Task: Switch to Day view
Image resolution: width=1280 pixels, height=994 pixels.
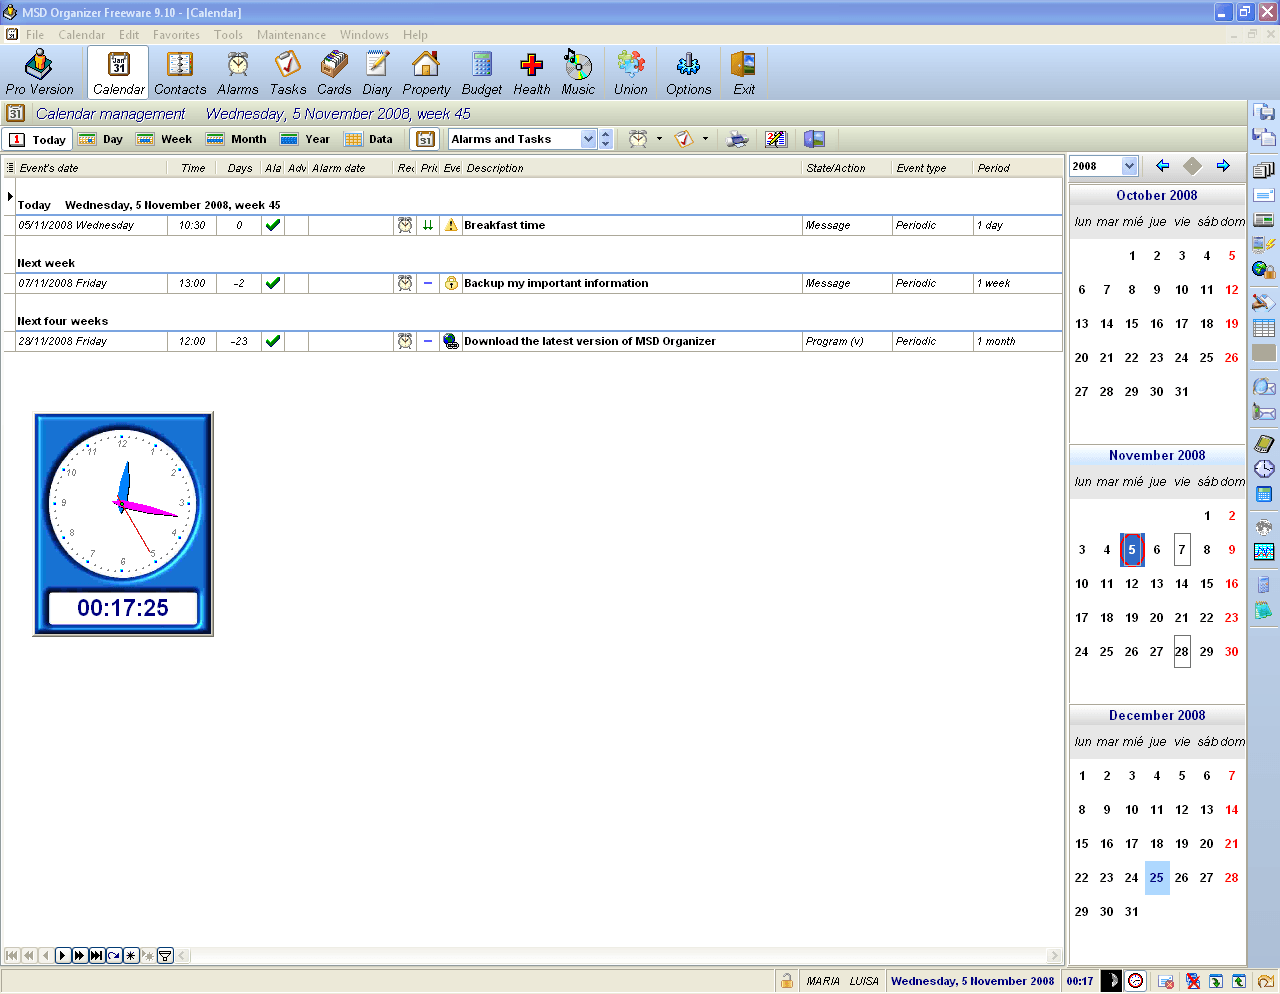Action: [x=101, y=139]
